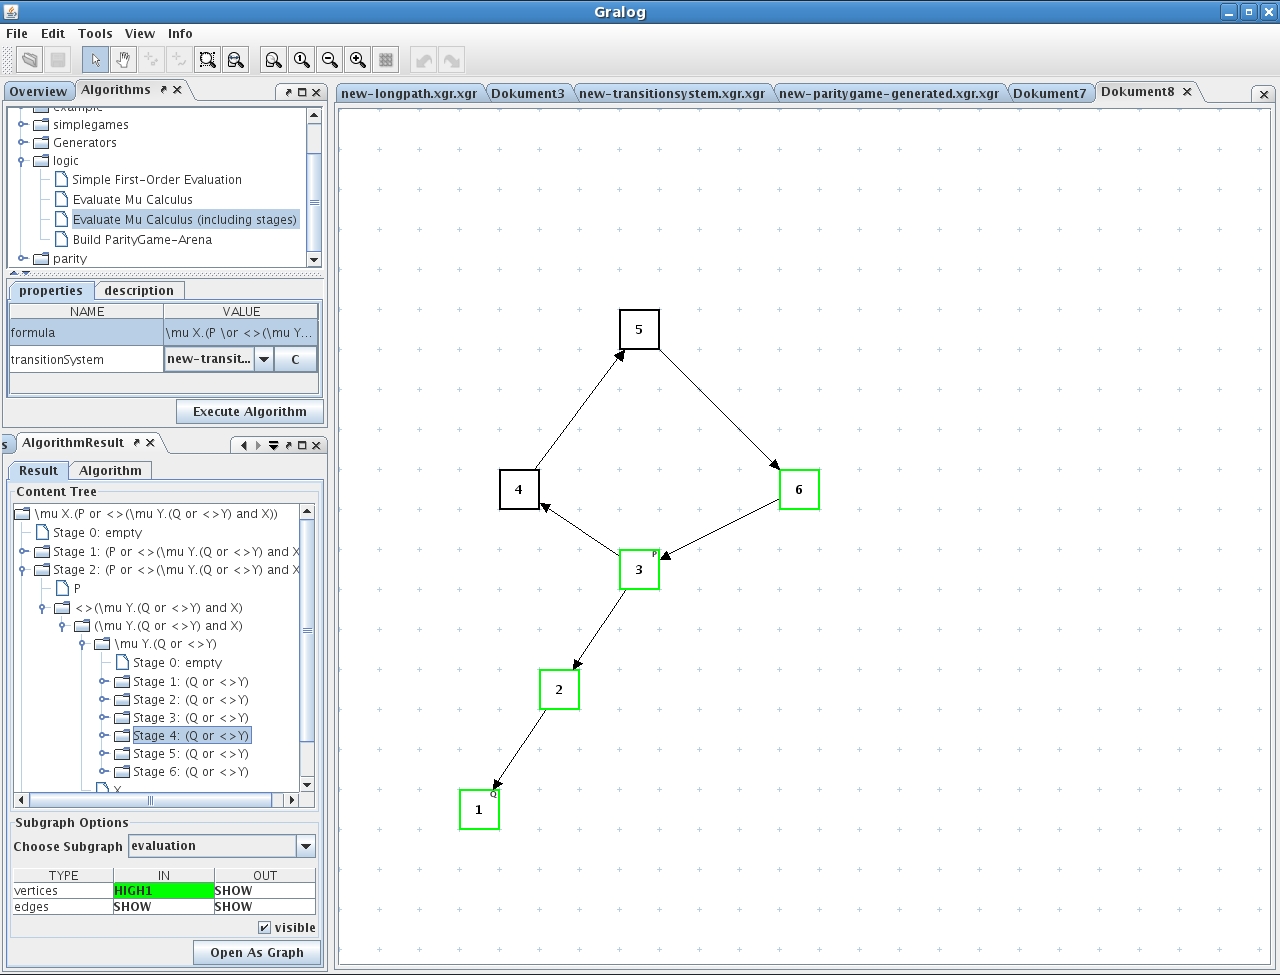Viewport: 1280px width, 975px height.
Task: Select the add edge tool
Action: point(179,60)
